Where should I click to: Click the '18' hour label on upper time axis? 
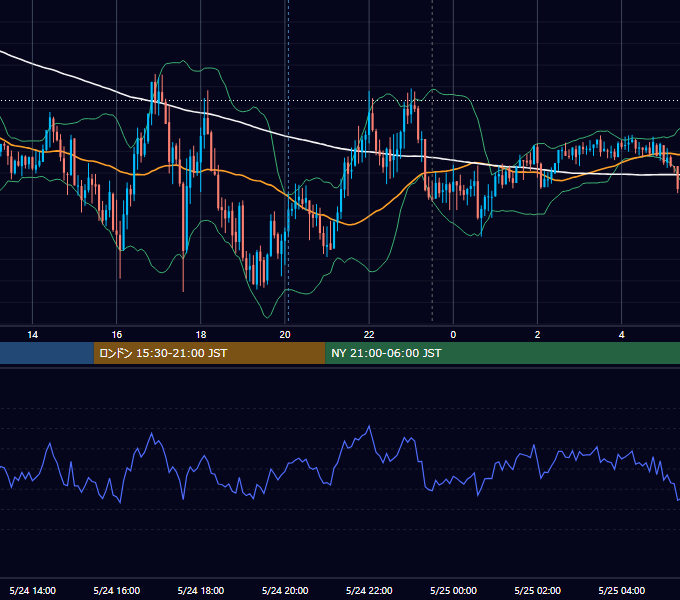pyautogui.click(x=201, y=335)
